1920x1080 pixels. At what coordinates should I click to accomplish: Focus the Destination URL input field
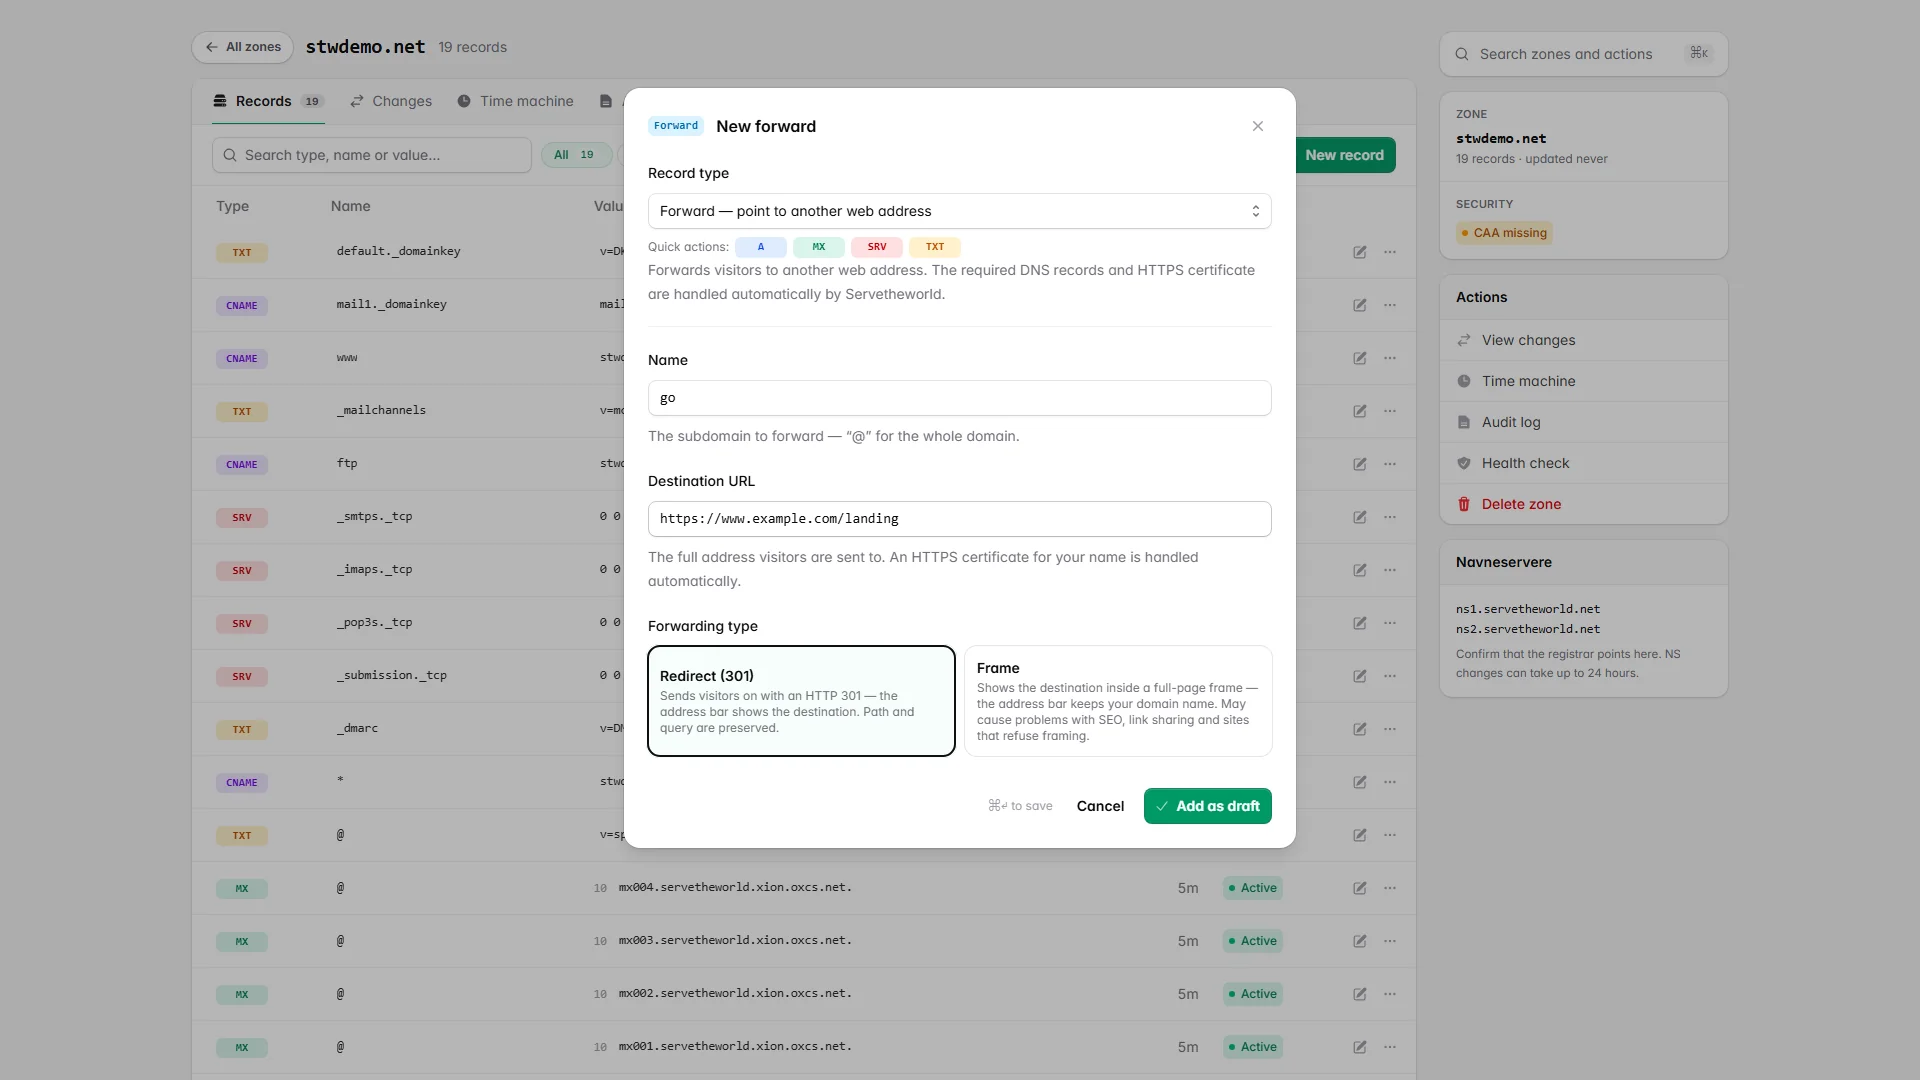tap(959, 519)
